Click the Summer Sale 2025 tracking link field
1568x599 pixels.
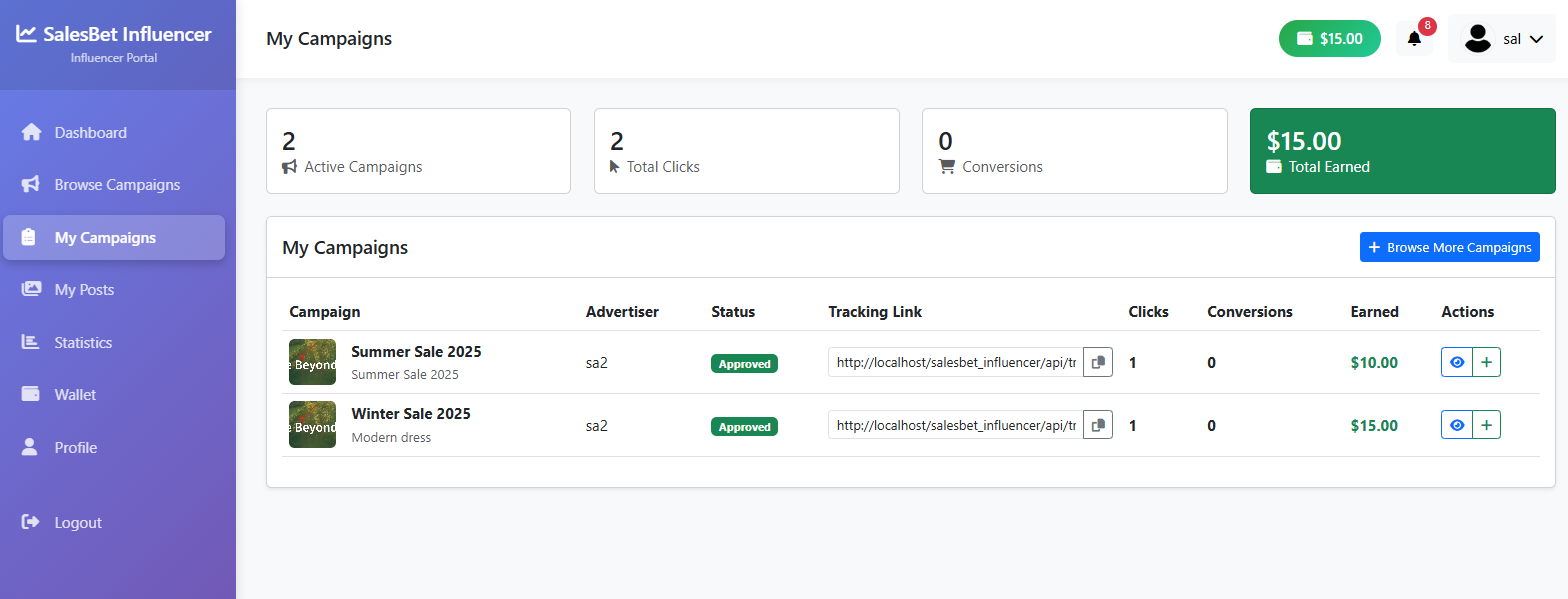point(955,362)
